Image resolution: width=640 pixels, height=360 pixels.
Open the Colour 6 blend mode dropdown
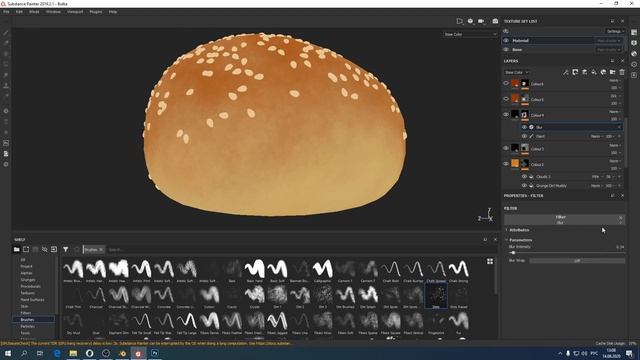point(615,80)
